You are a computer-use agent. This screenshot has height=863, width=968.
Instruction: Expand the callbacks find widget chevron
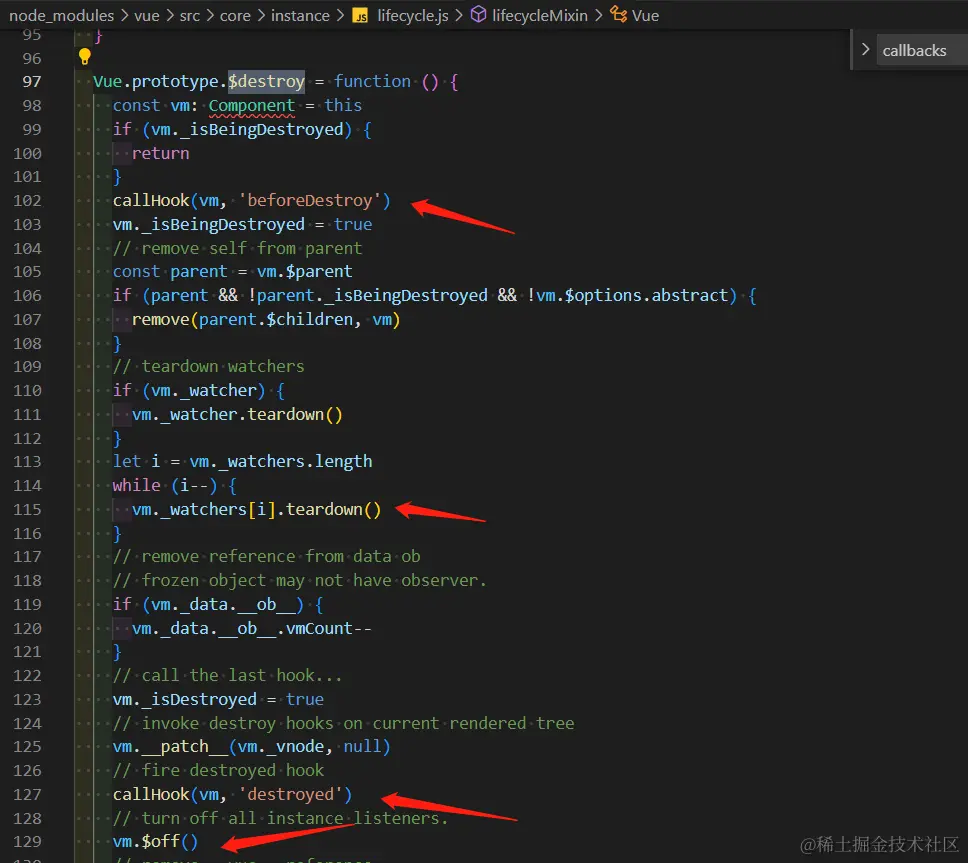click(x=865, y=49)
